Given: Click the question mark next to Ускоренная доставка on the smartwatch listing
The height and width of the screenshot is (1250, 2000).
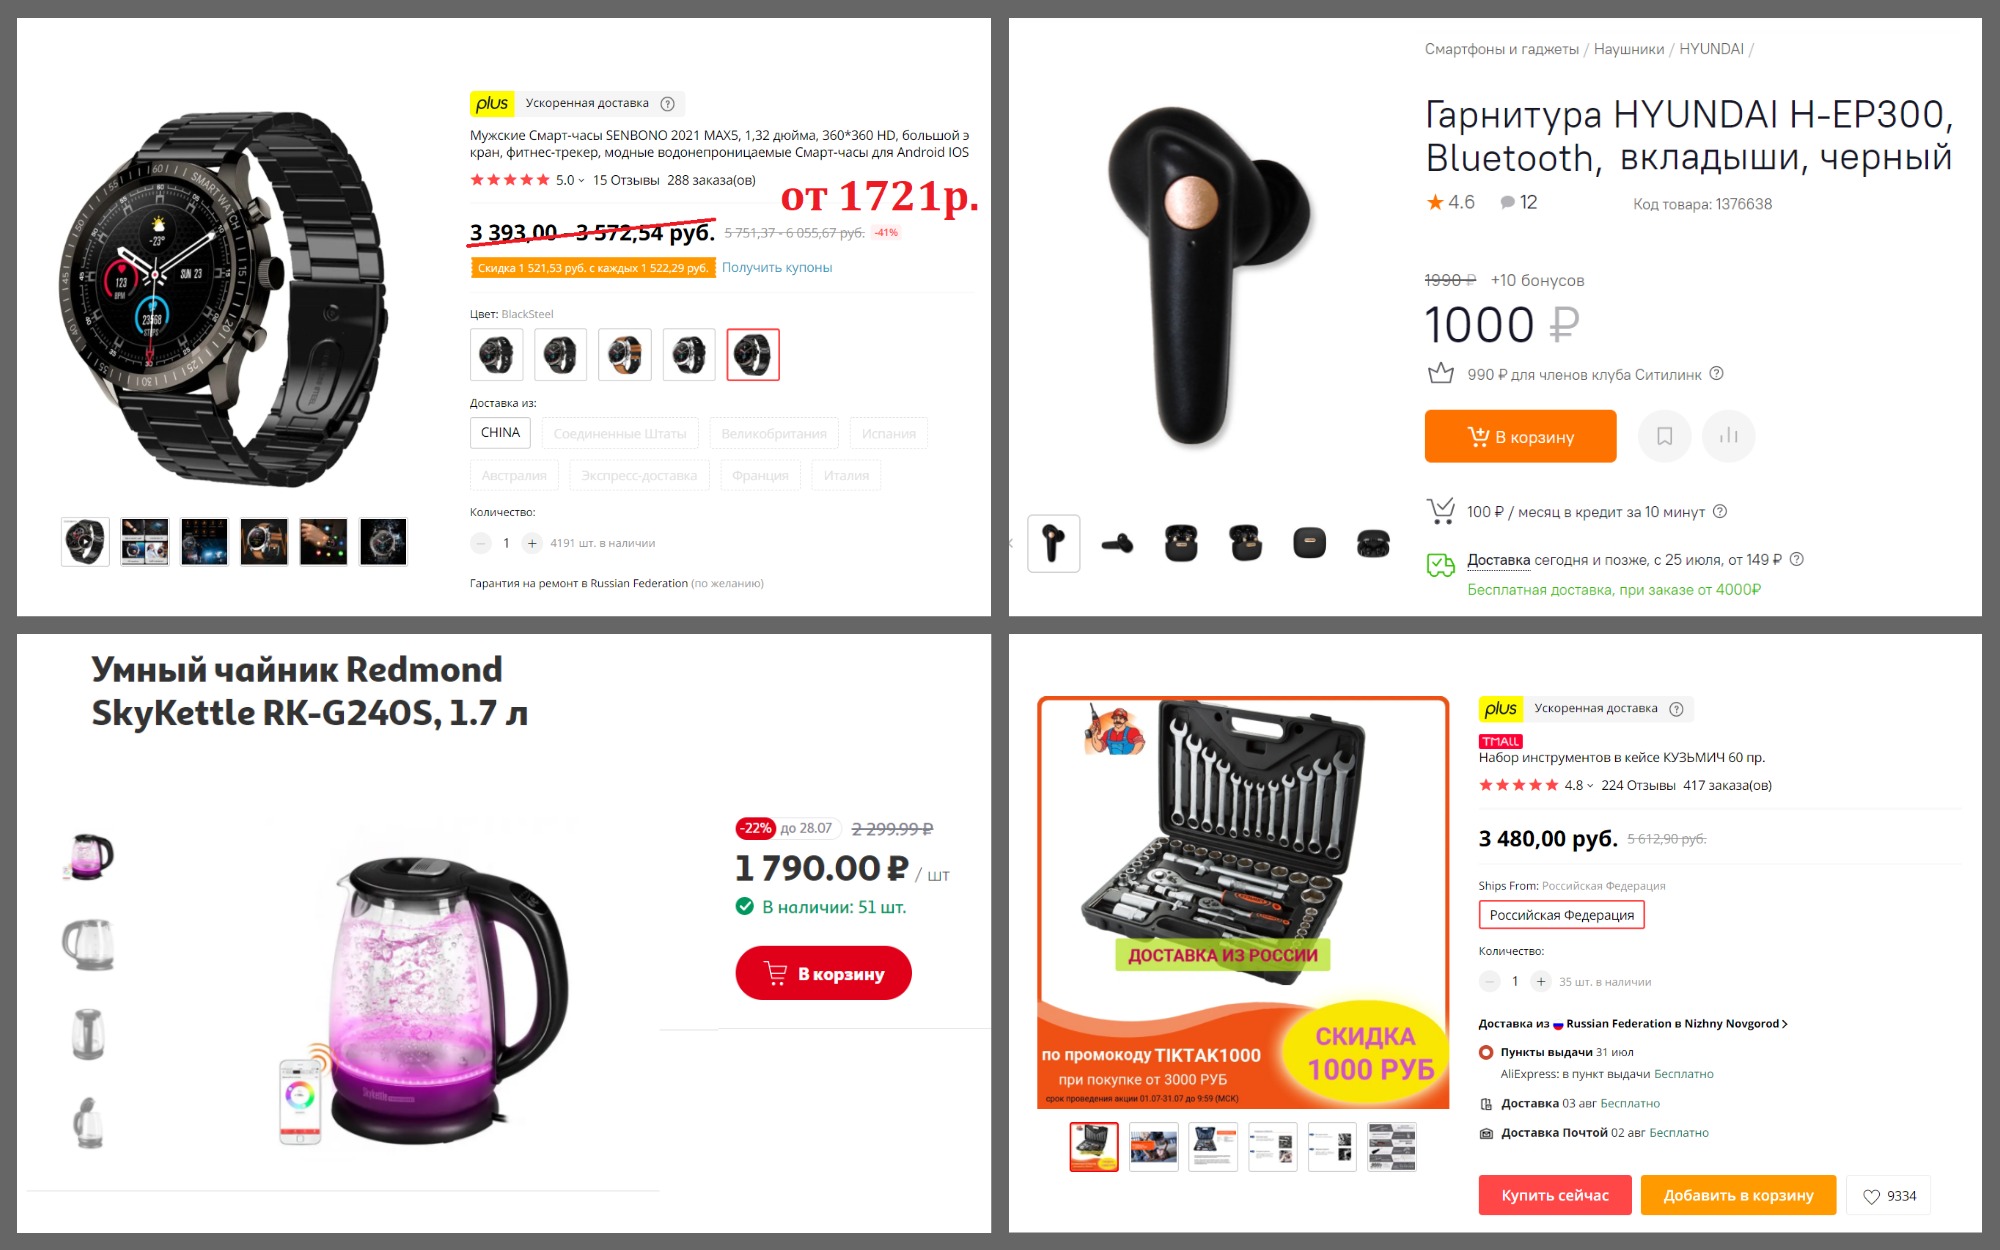Looking at the screenshot, I should (667, 104).
